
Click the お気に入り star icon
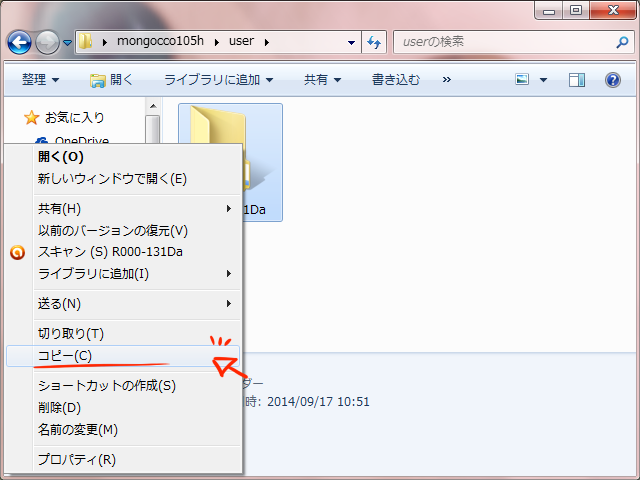[x=31, y=117]
